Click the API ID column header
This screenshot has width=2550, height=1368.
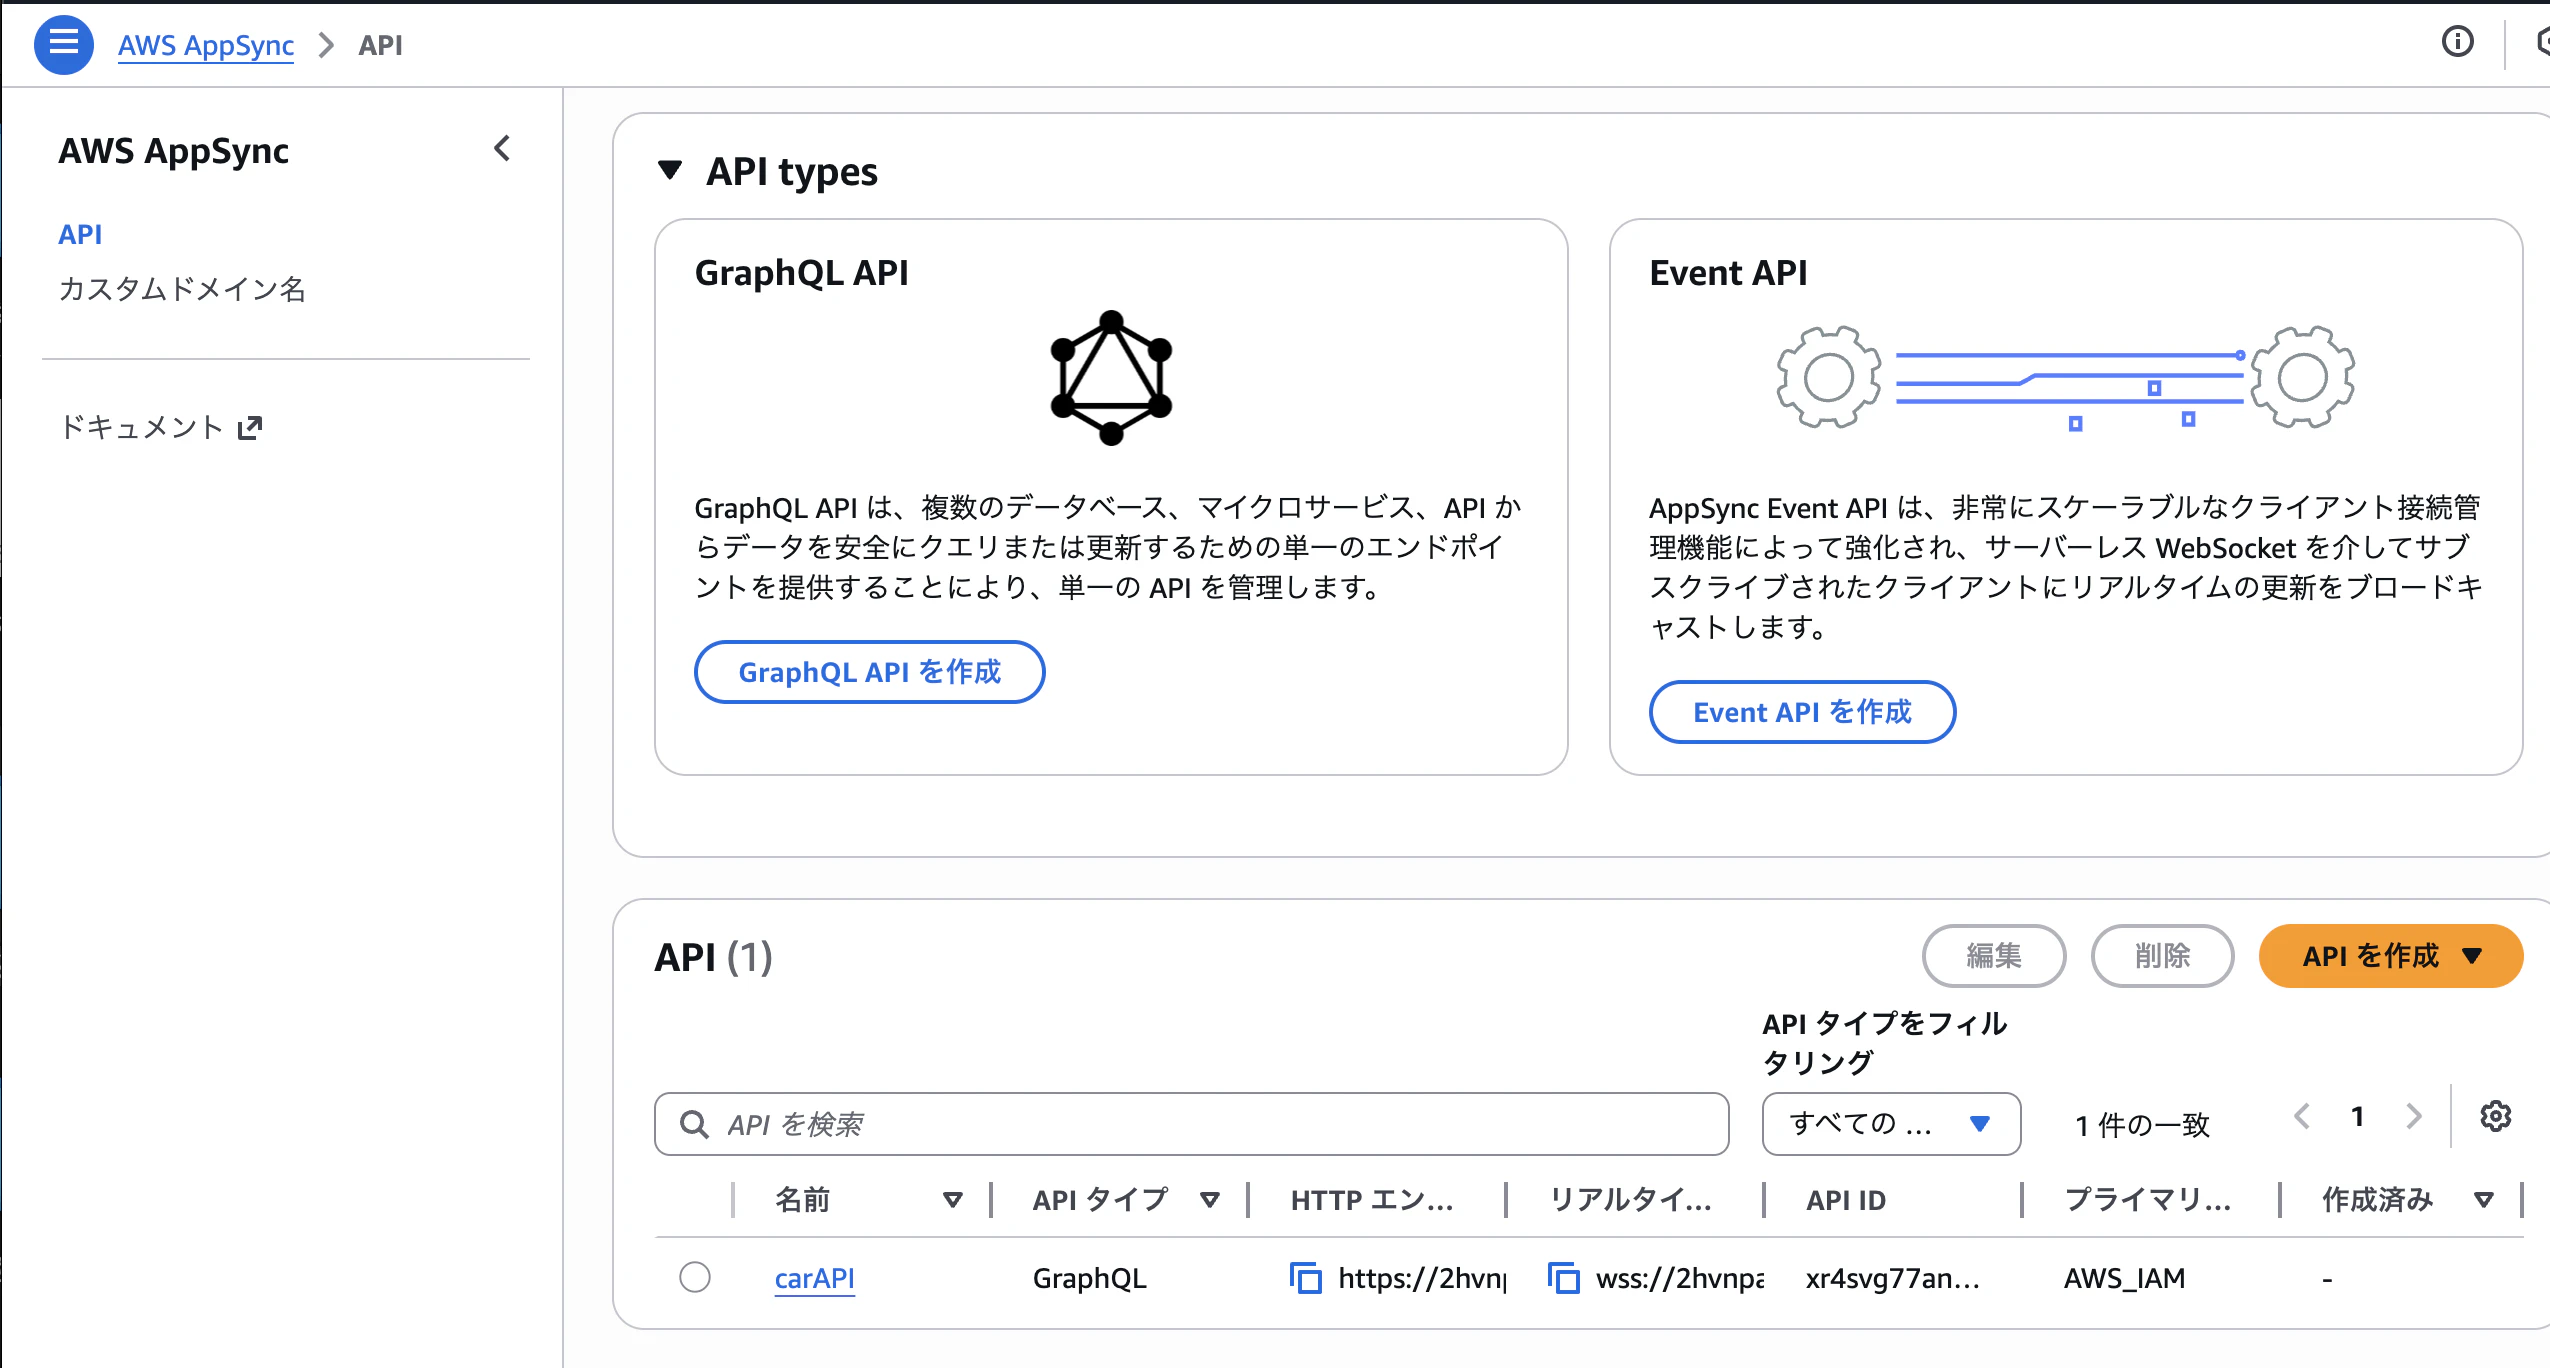click(x=1846, y=1200)
